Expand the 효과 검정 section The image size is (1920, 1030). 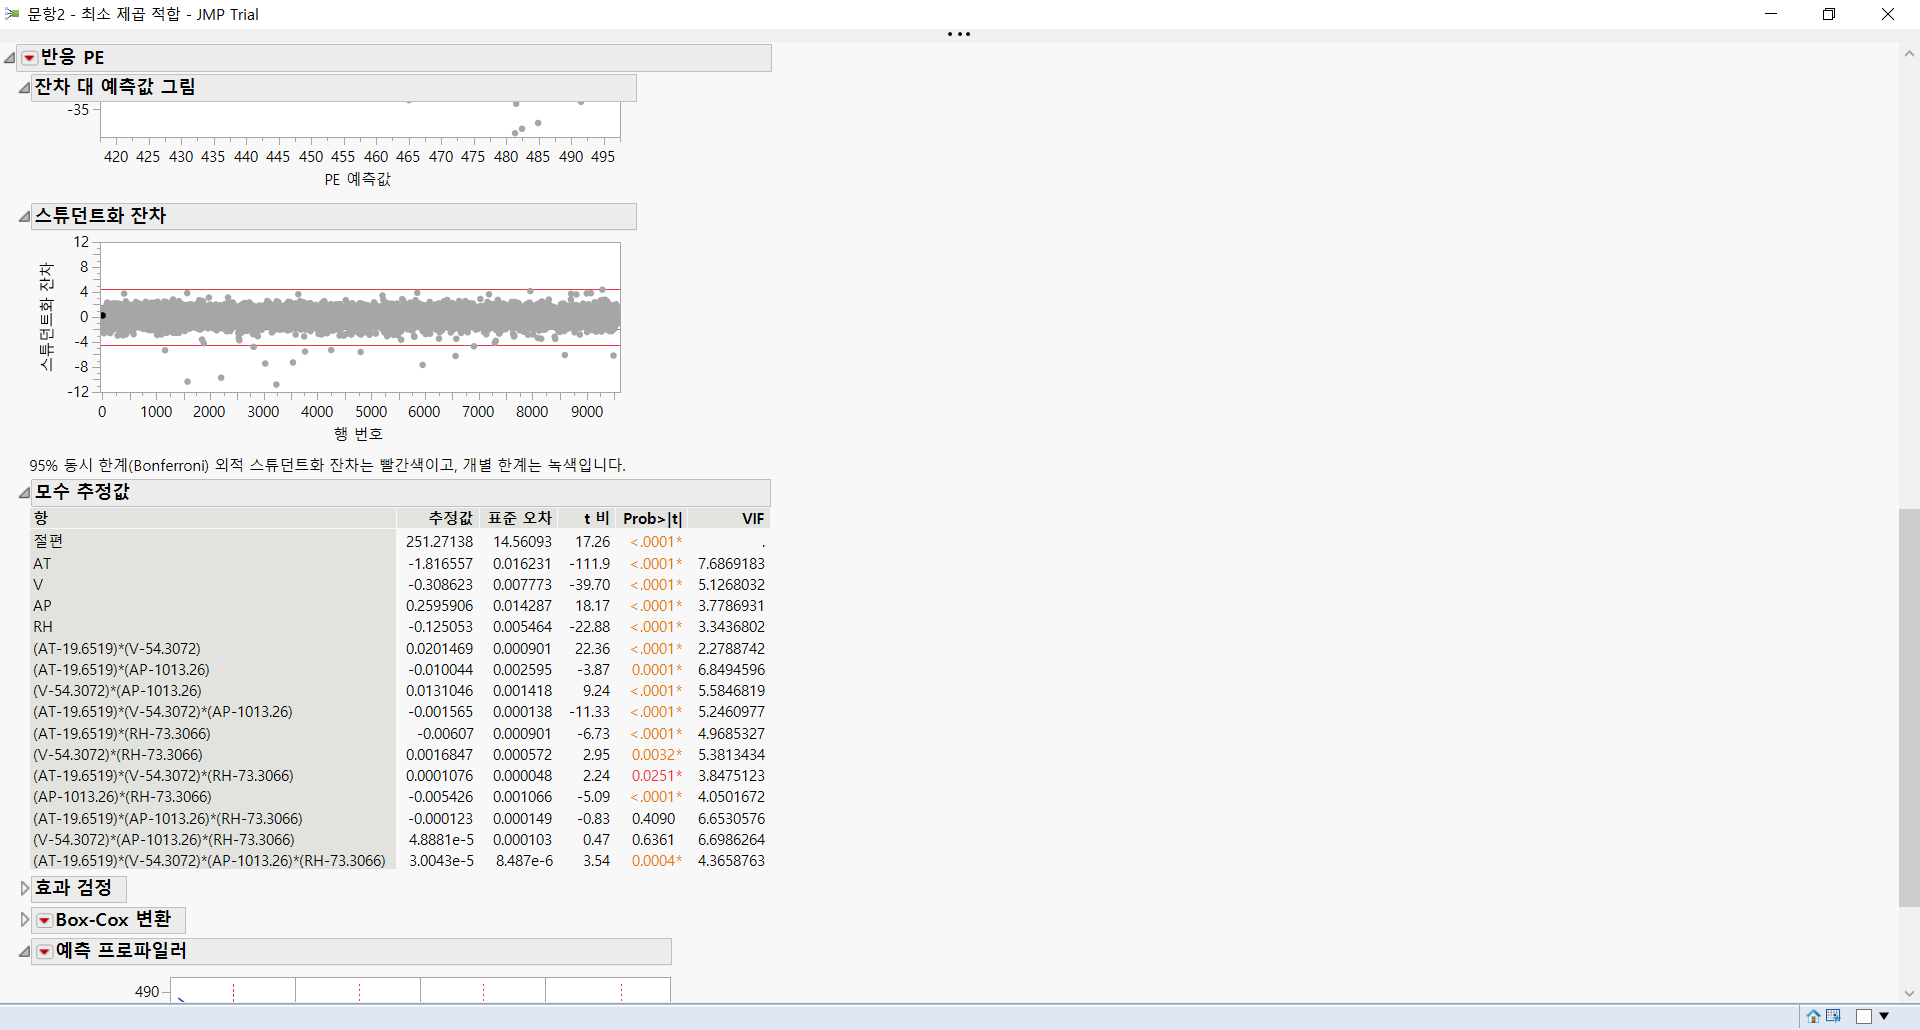tap(25, 888)
